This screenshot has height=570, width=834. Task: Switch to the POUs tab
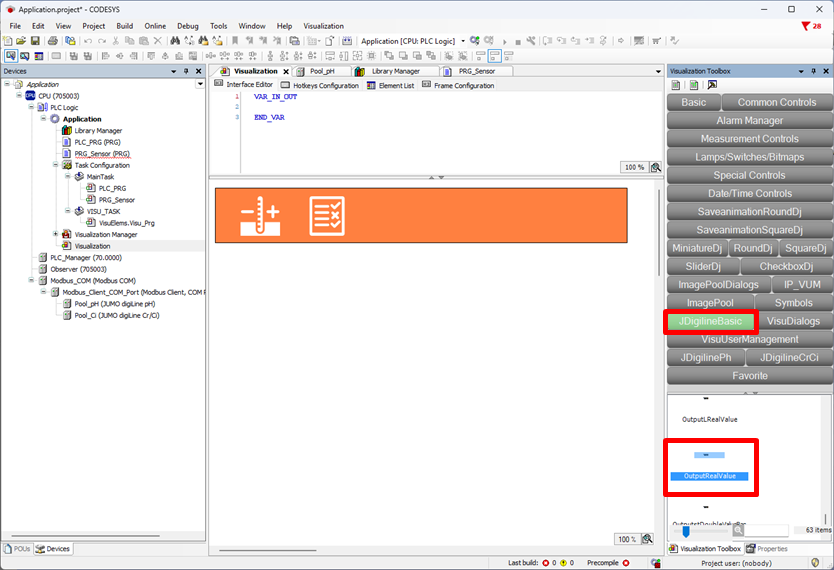click(18, 549)
